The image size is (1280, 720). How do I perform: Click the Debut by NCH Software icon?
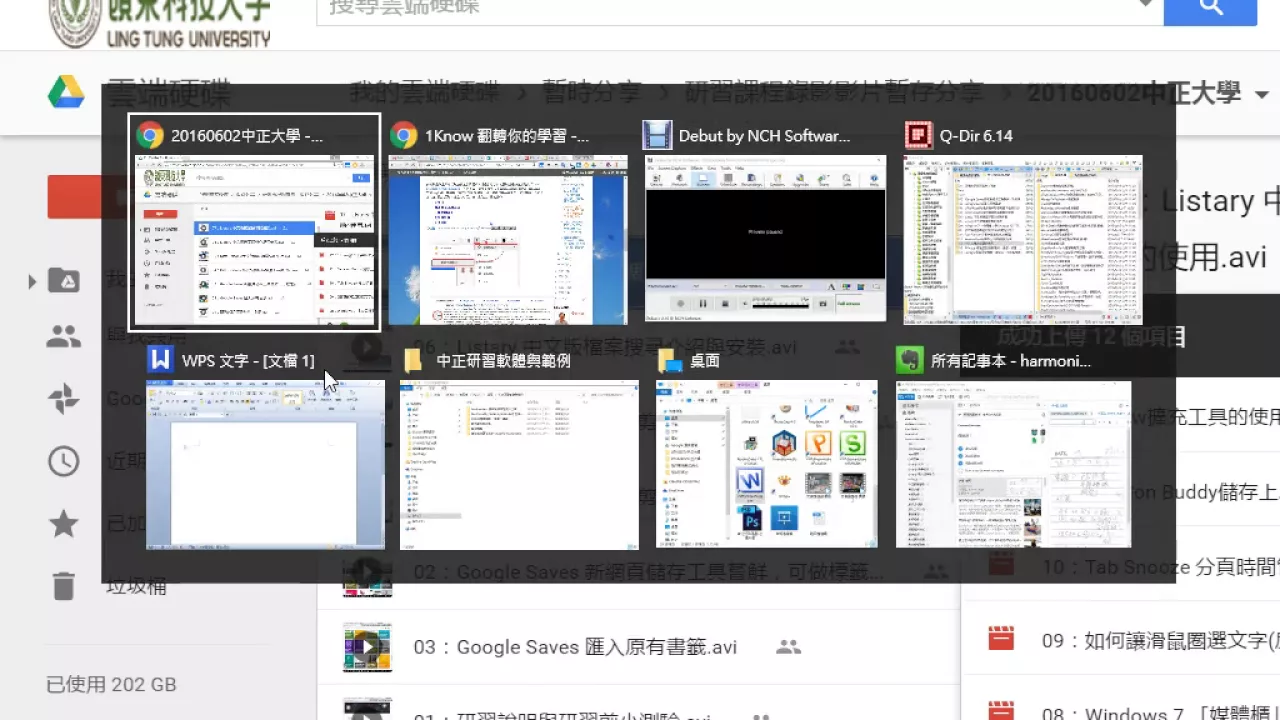click(x=656, y=136)
